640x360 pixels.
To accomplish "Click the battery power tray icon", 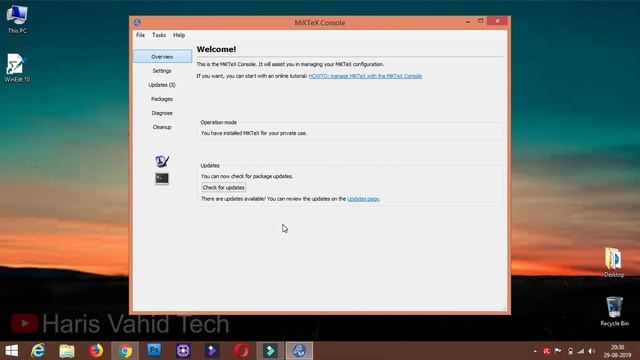I will (570, 351).
